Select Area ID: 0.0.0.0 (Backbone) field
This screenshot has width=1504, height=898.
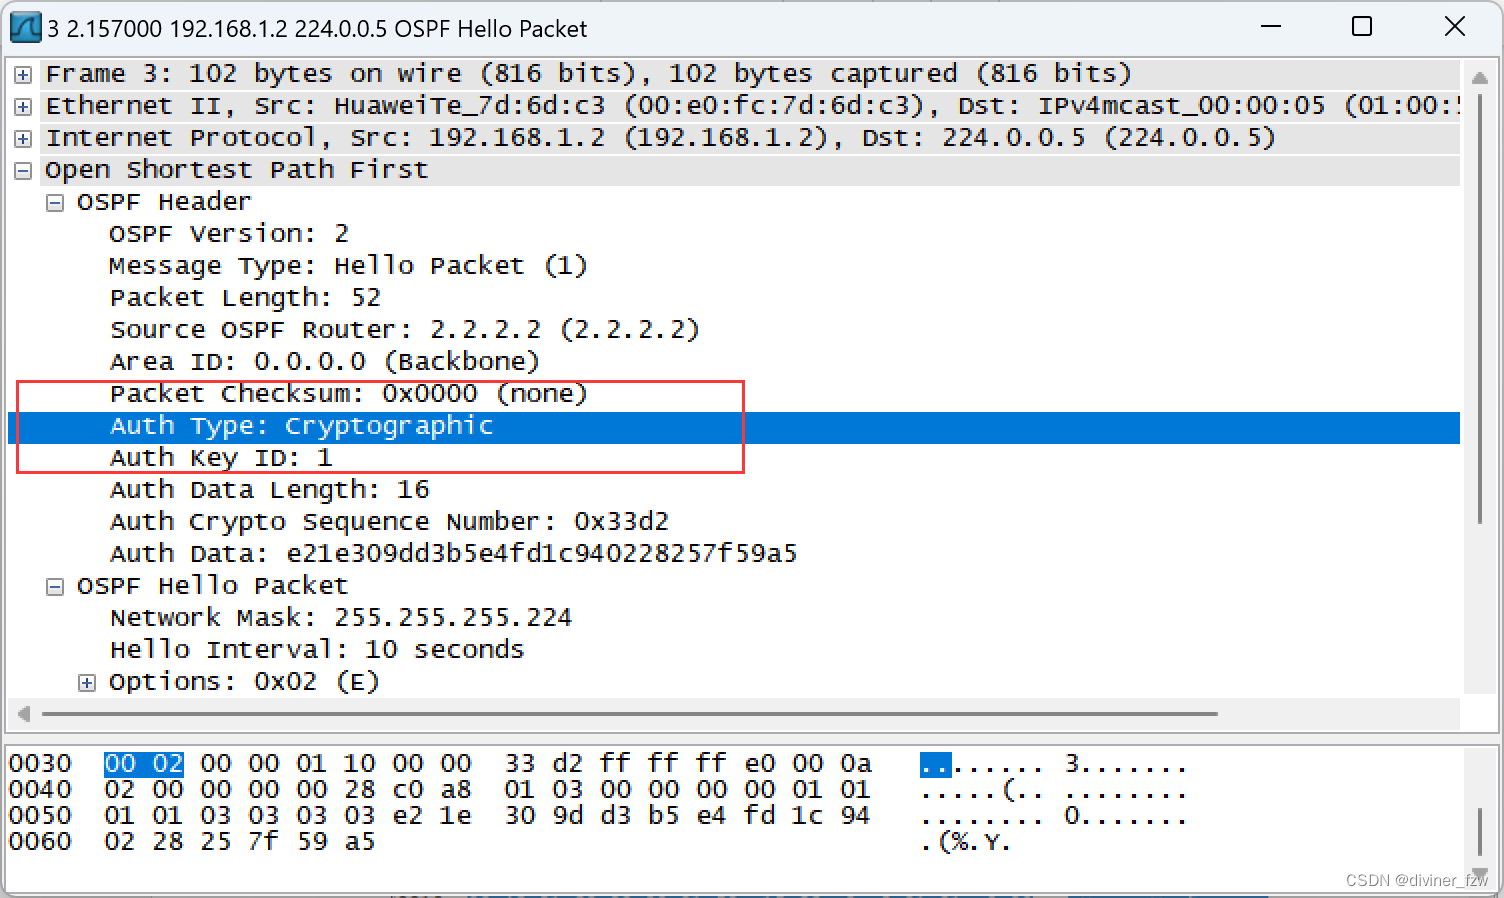coord(324,362)
